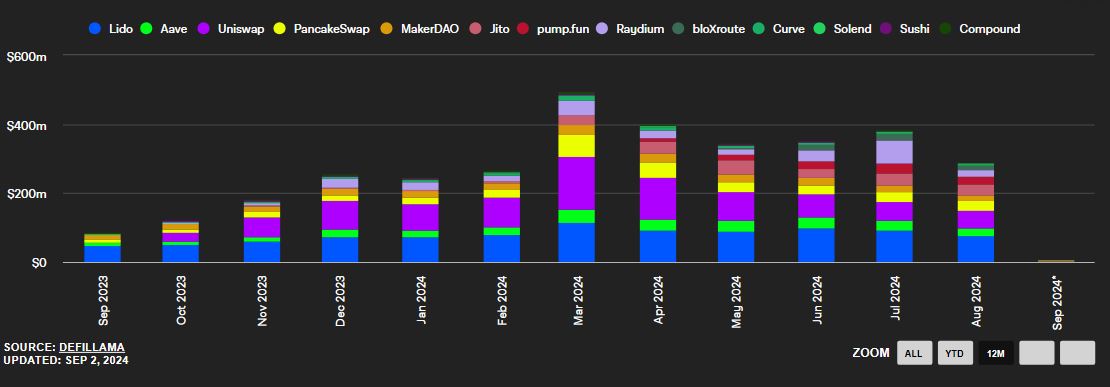The image size is (1110, 387).
Task: Toggle the Jito legend series
Action: pos(491,29)
